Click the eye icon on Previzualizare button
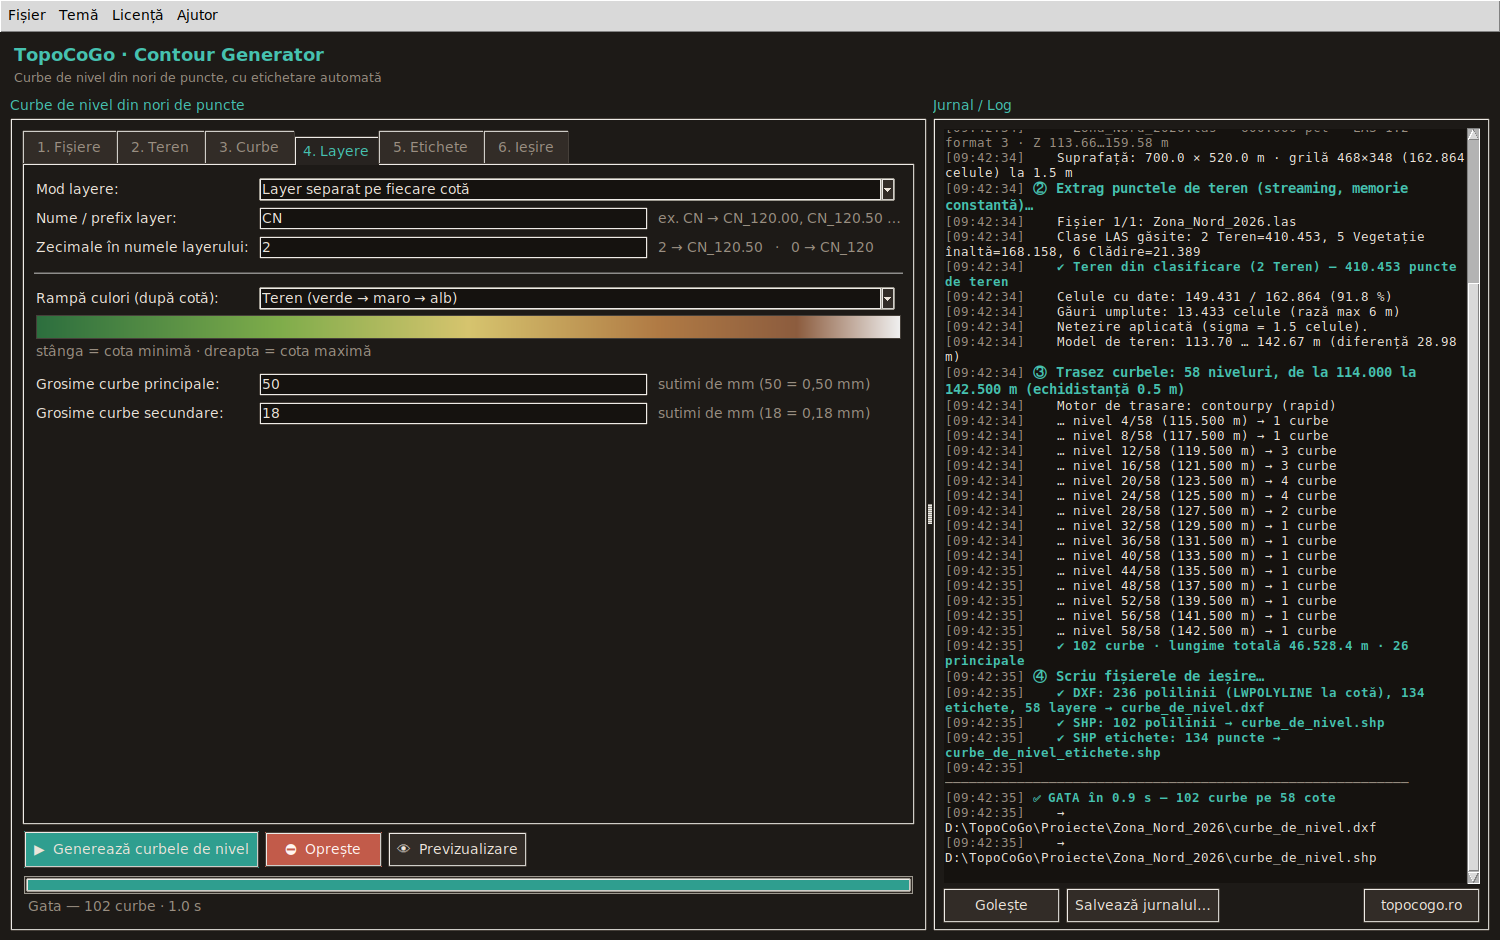The width and height of the screenshot is (1500, 940). coord(404,849)
